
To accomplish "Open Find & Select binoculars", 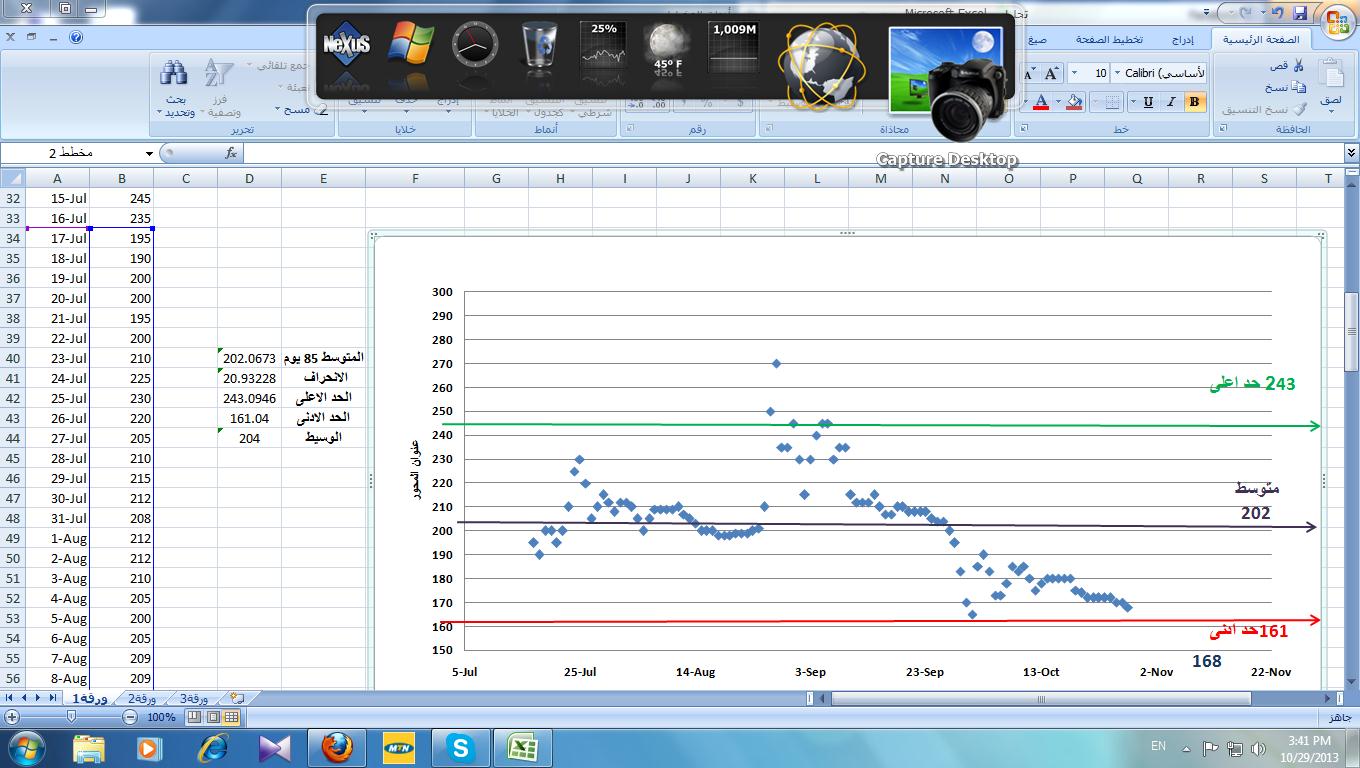I will pos(174,73).
